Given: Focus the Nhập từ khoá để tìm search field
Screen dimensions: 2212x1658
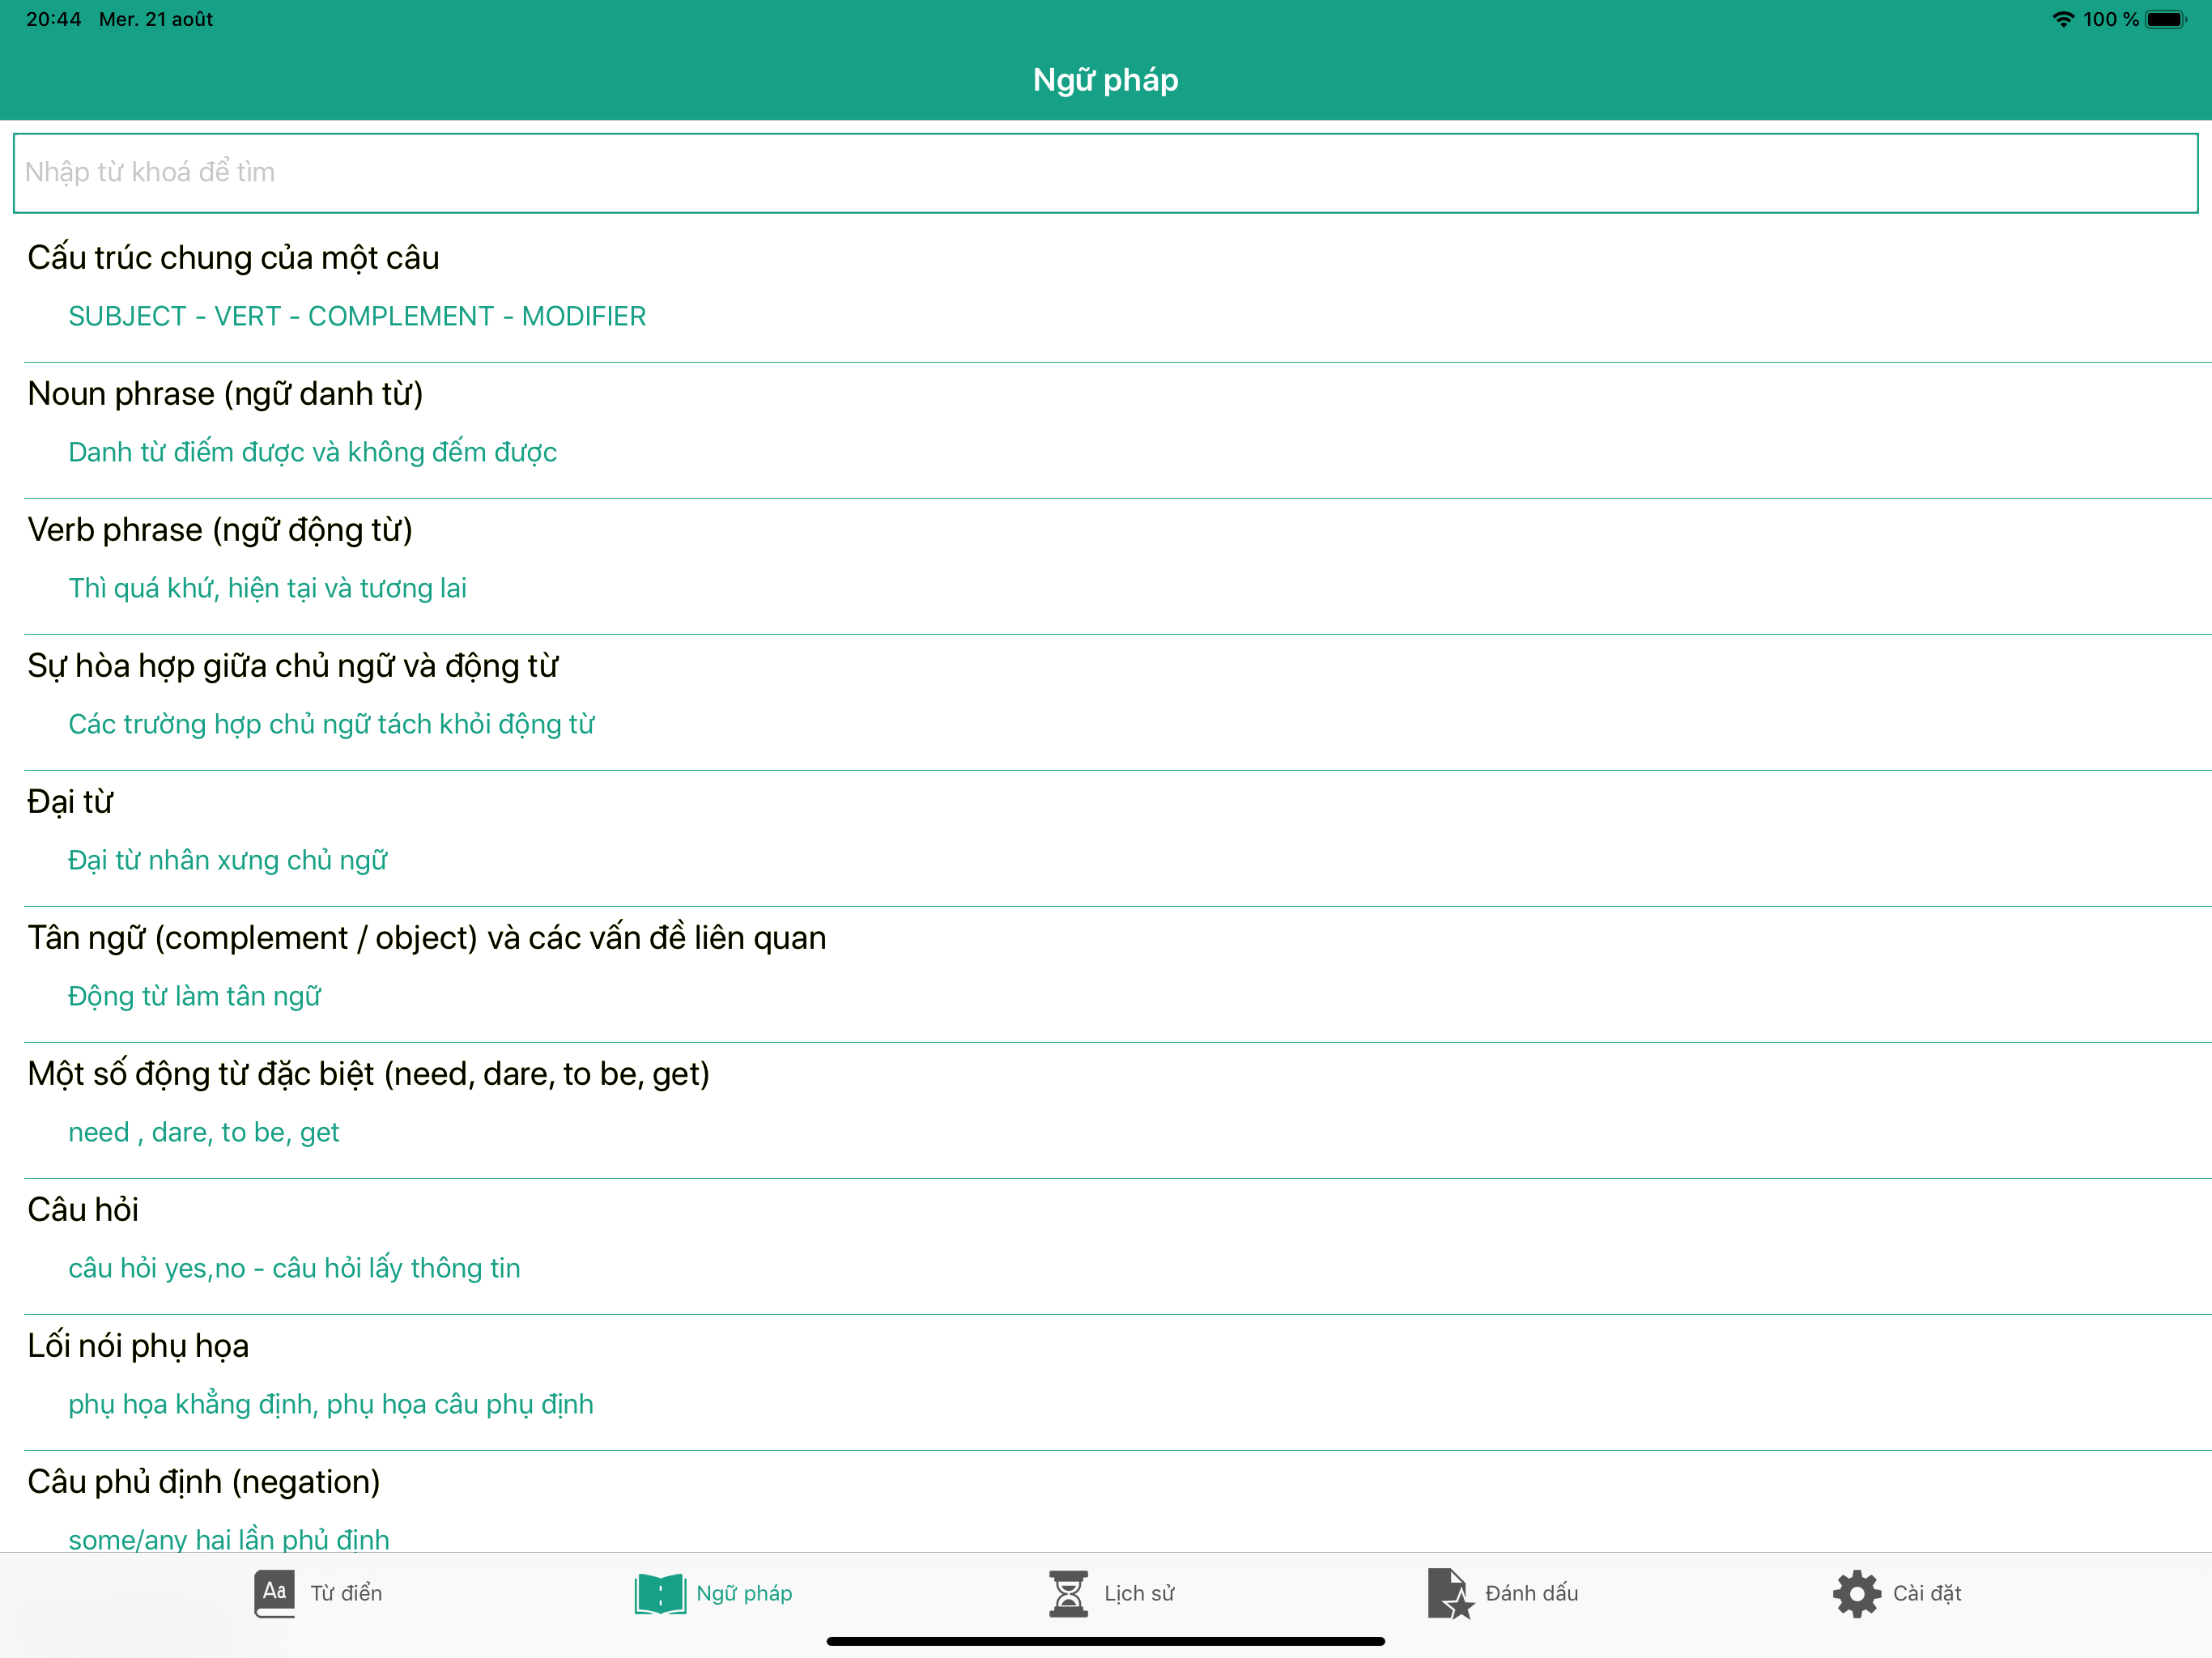Looking at the screenshot, I should (1106, 173).
